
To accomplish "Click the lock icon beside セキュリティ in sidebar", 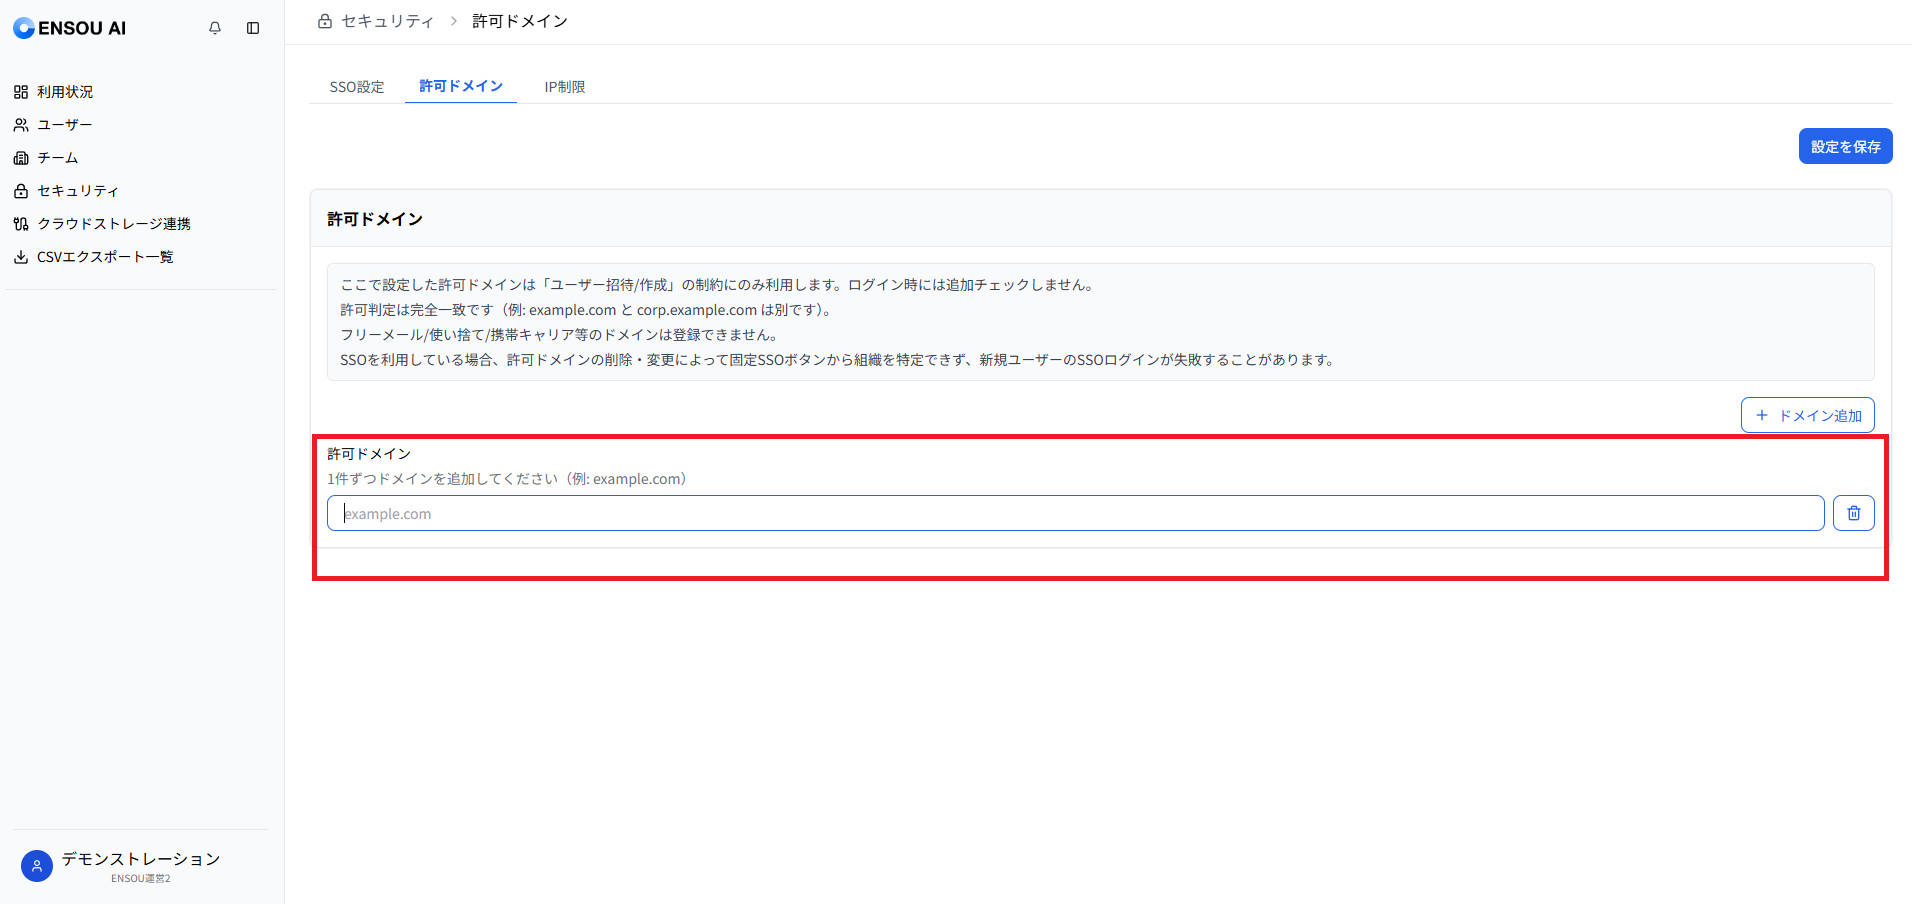I will point(21,191).
